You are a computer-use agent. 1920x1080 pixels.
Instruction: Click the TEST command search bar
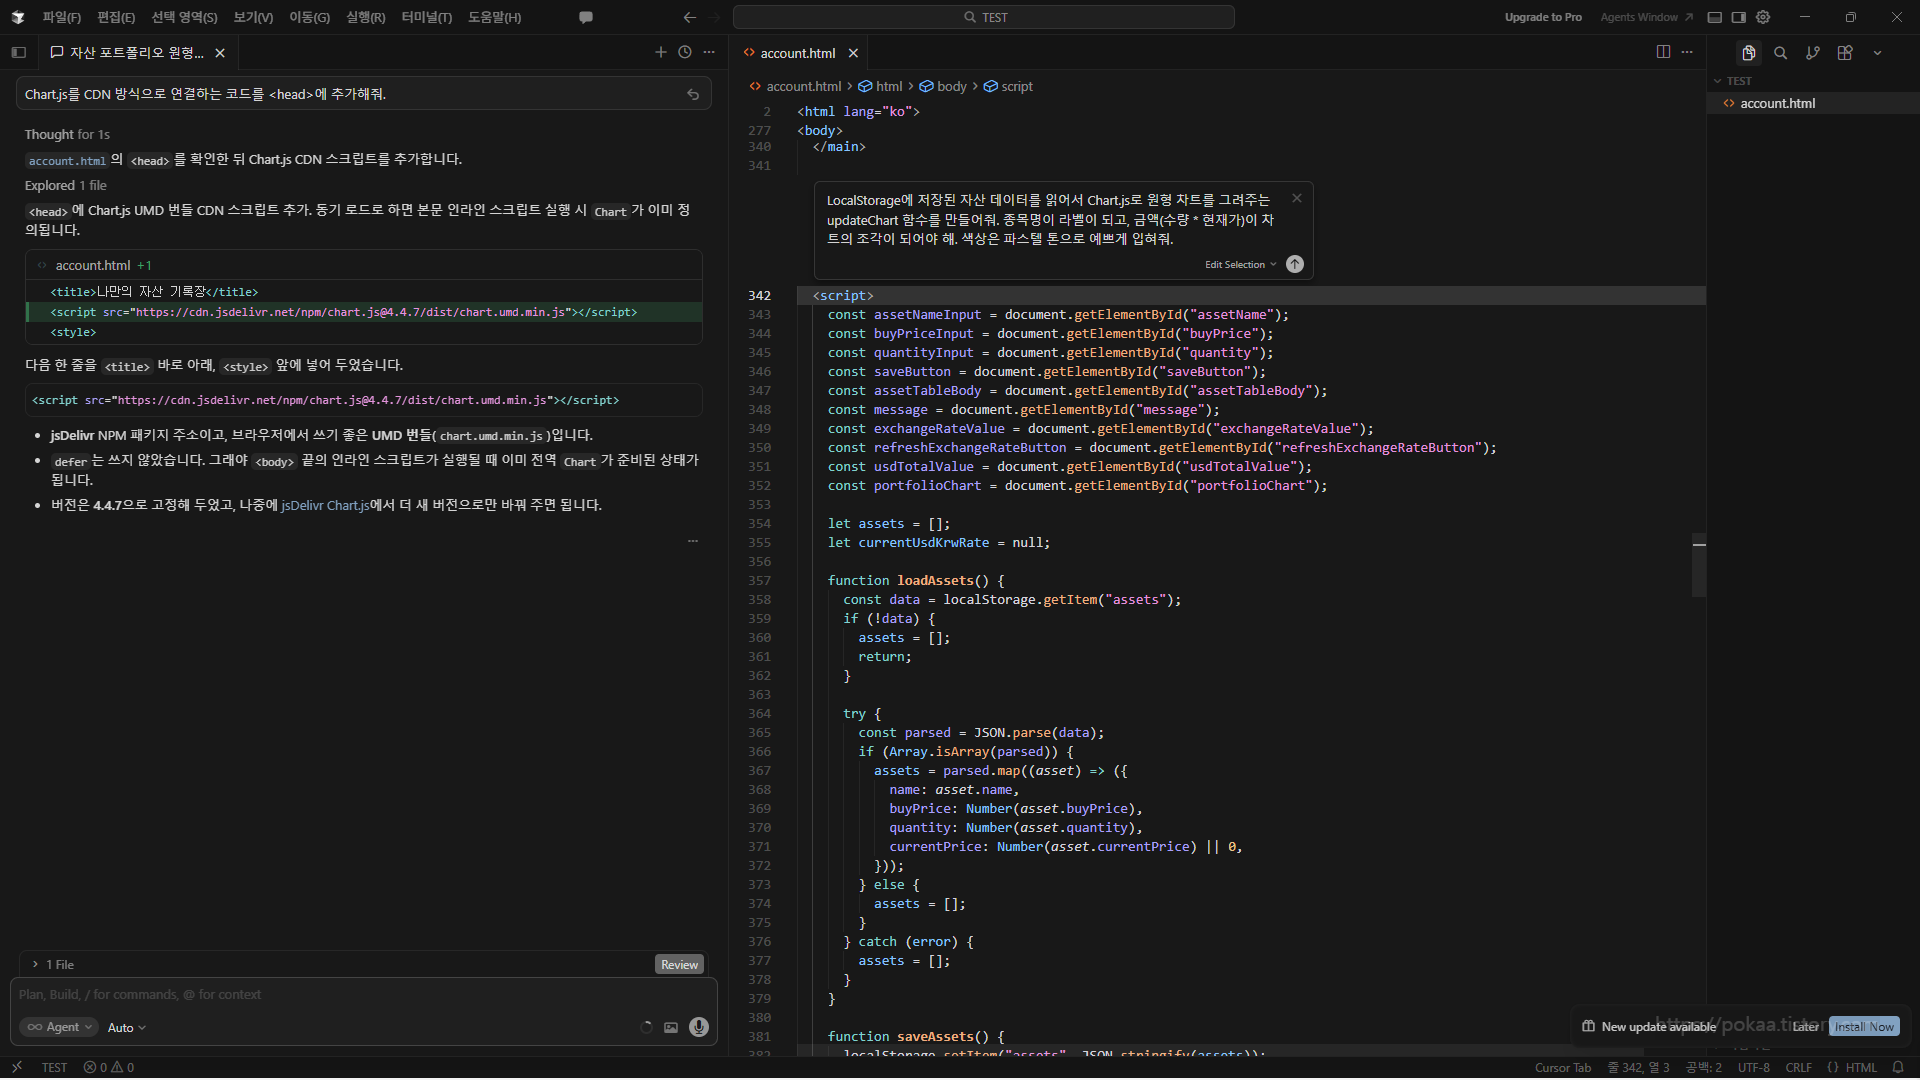pyautogui.click(x=984, y=17)
